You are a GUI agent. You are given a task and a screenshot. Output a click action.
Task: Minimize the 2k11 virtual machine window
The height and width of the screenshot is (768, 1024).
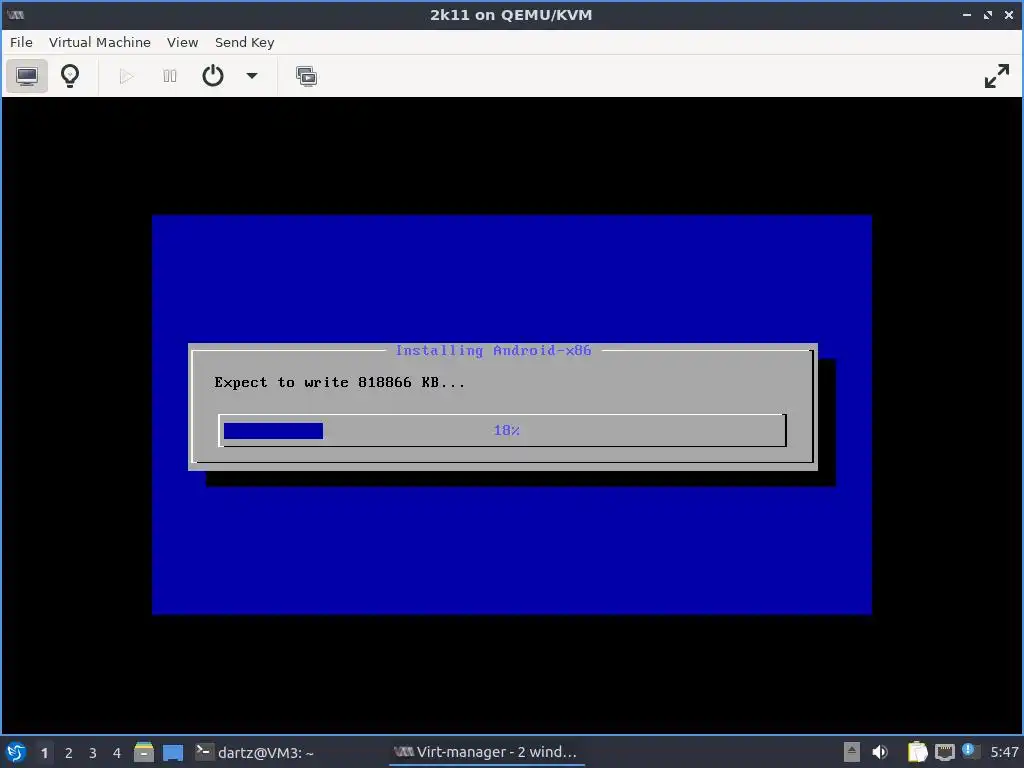click(x=967, y=14)
